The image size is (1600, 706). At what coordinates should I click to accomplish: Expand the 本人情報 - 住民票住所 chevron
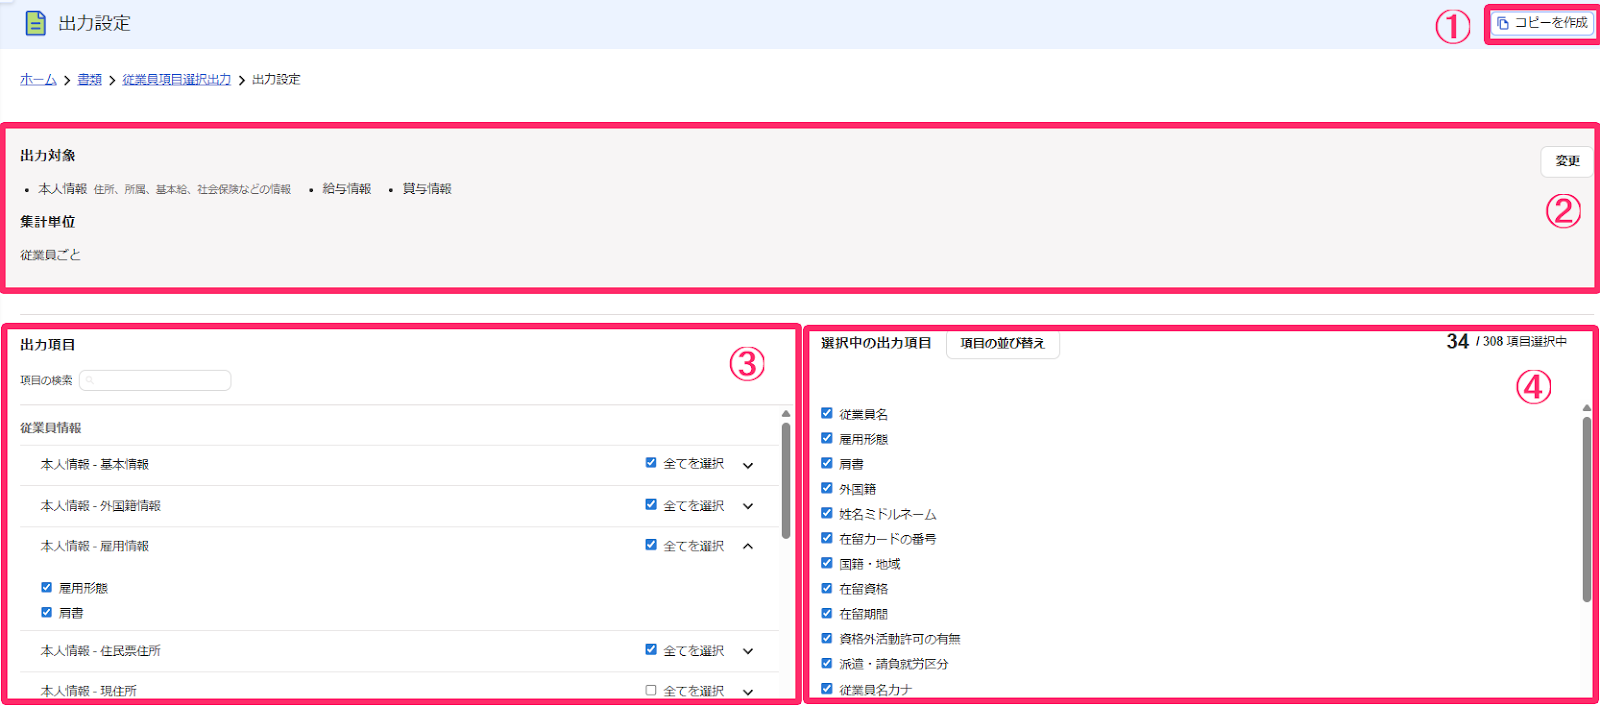748,651
